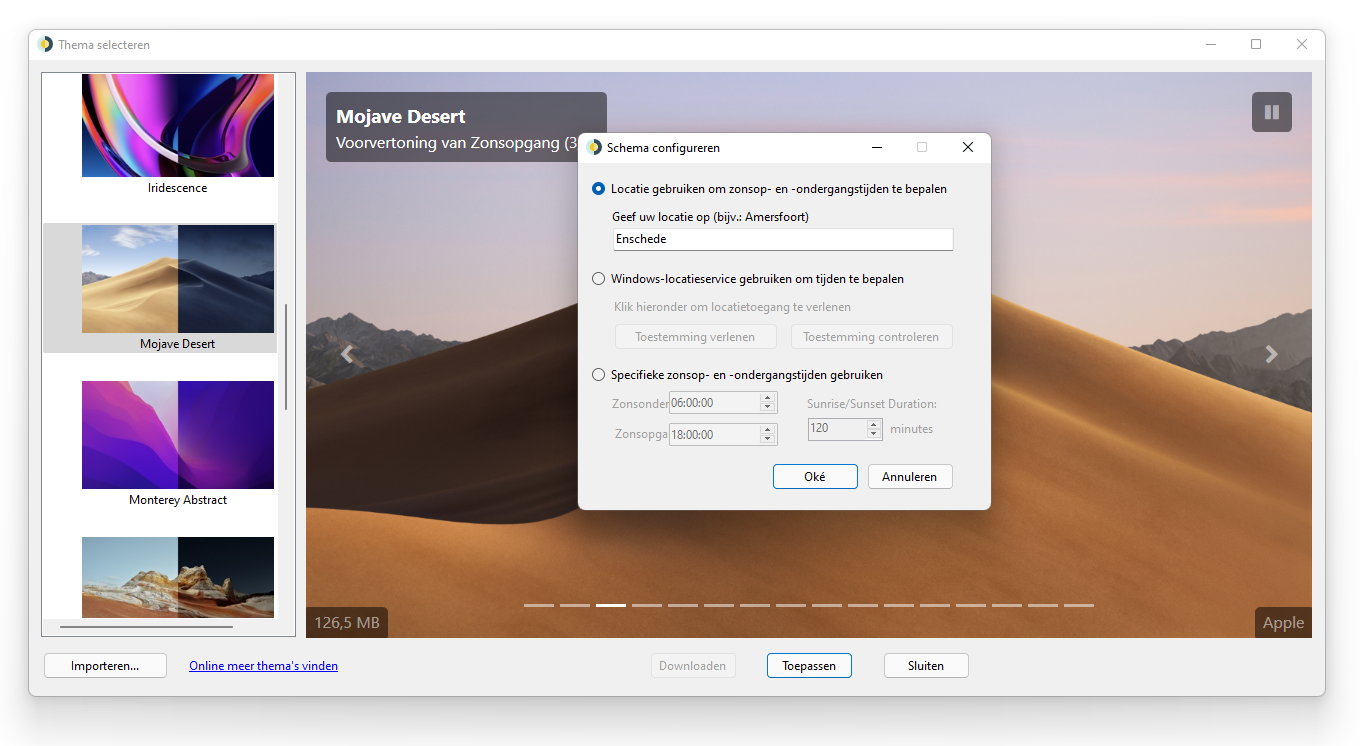Viewport: 1360px width, 746px height.
Task: Go to next preview image arrow
Action: (1271, 354)
